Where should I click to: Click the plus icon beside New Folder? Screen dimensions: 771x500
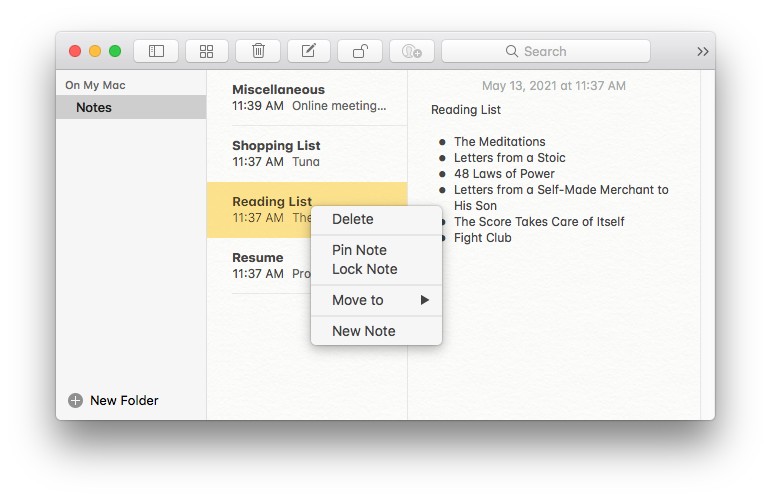76,401
